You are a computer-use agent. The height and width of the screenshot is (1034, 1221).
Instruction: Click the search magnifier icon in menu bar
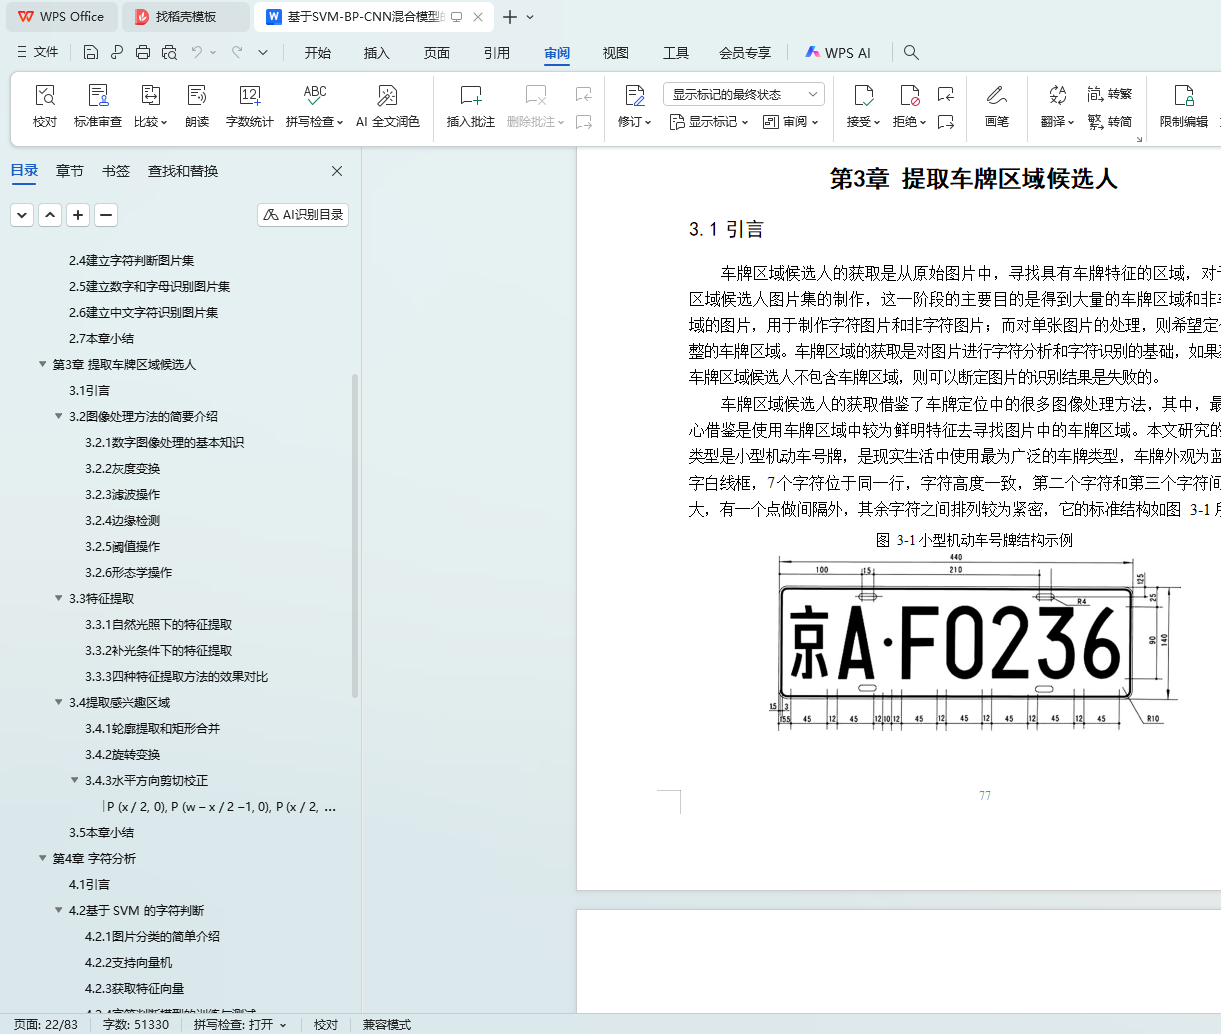point(911,52)
